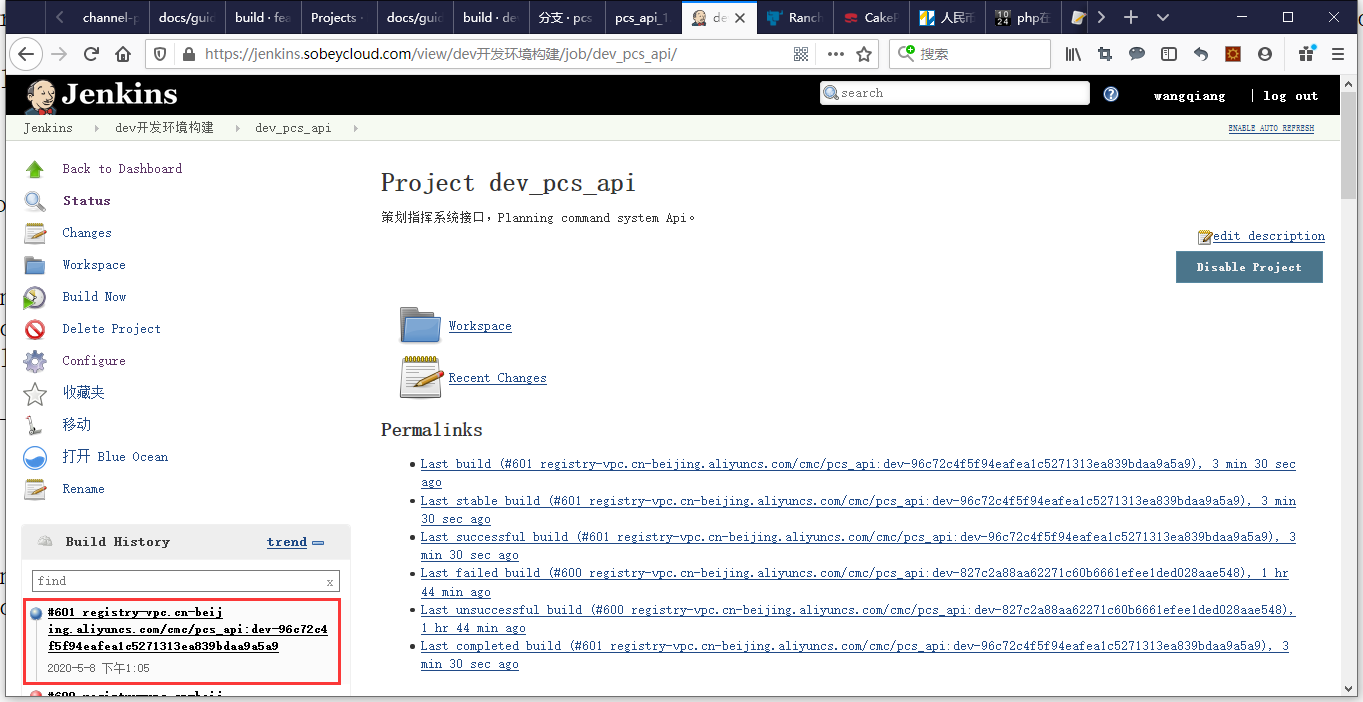Screen dimensions: 1363x702
Task: Bookmark this page with the star icon
Action: tap(864, 54)
